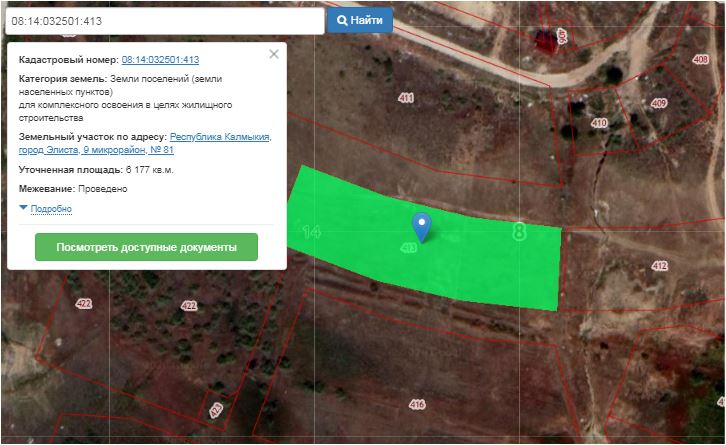Click the rotated 421 parcel label
The height and width of the screenshot is (445, 726).
[x=216, y=410]
